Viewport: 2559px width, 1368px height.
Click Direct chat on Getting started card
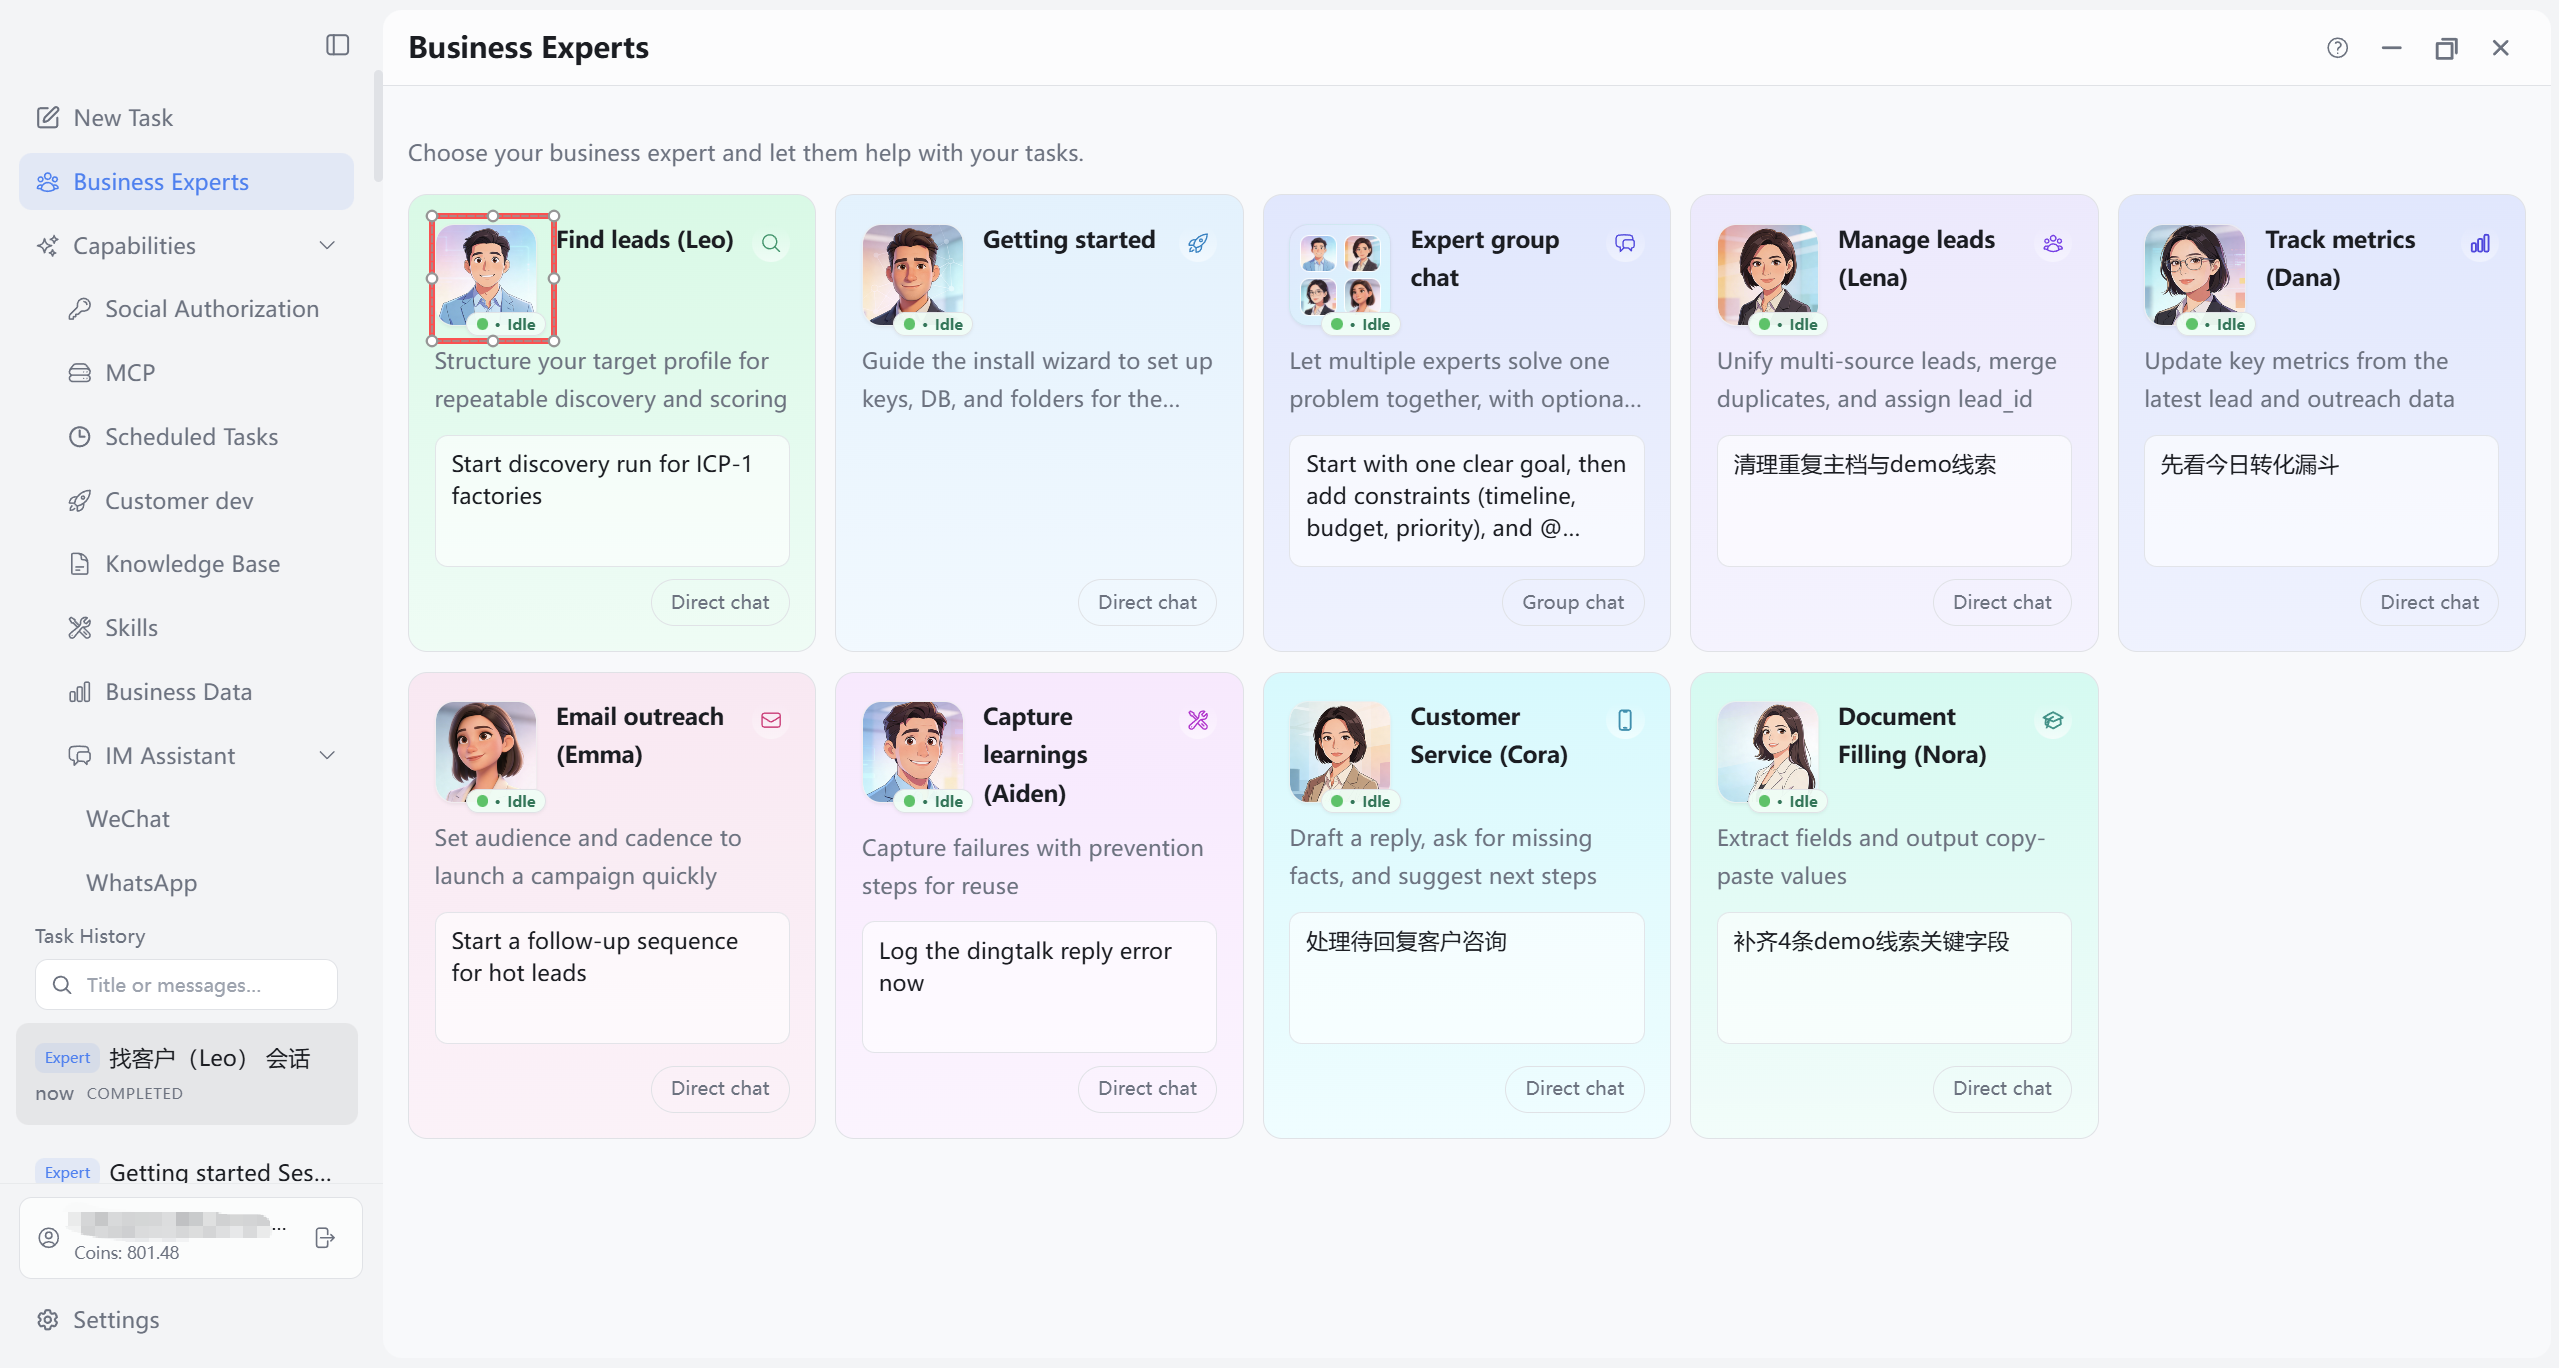1147,602
